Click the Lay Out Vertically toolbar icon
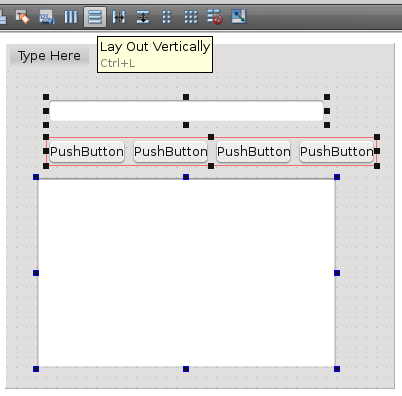402x396 pixels. [x=95, y=17]
